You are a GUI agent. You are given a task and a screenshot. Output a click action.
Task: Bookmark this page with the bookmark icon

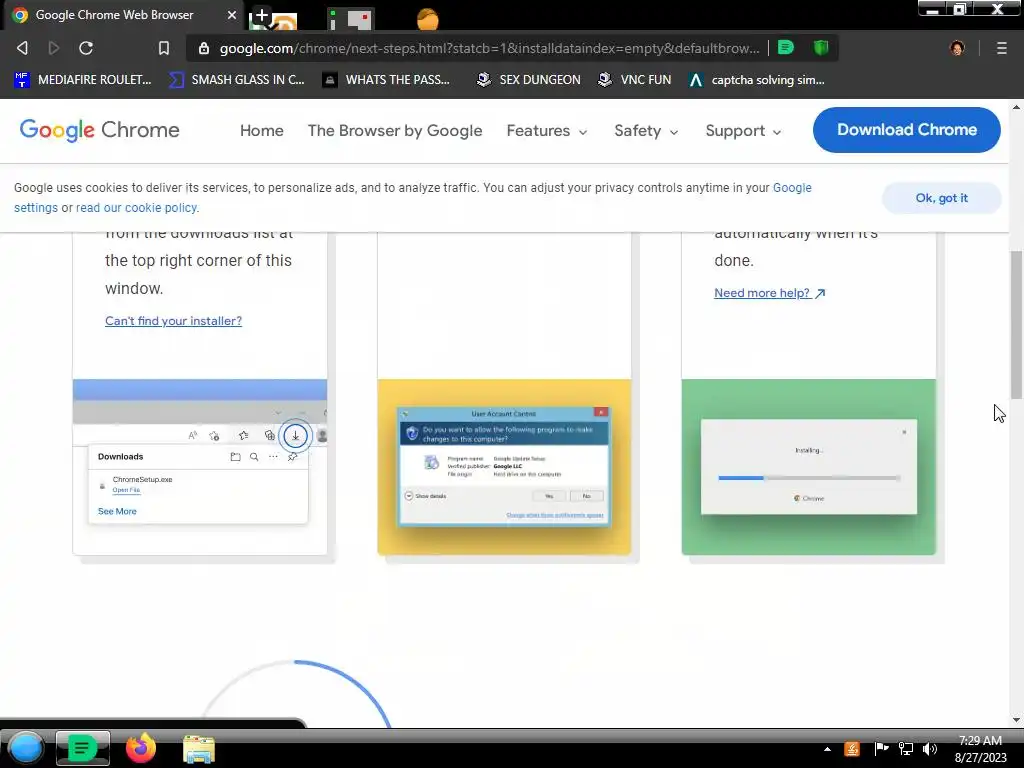coord(164,48)
